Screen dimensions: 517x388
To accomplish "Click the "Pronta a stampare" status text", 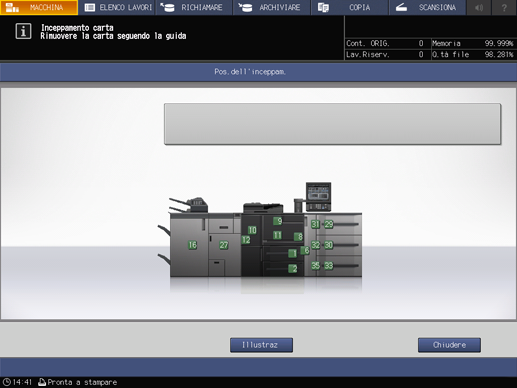I will pyautogui.click(x=82, y=382).
